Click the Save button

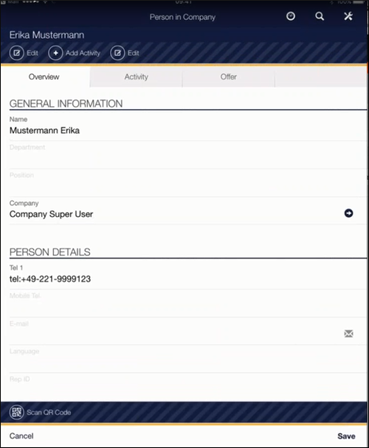346,436
